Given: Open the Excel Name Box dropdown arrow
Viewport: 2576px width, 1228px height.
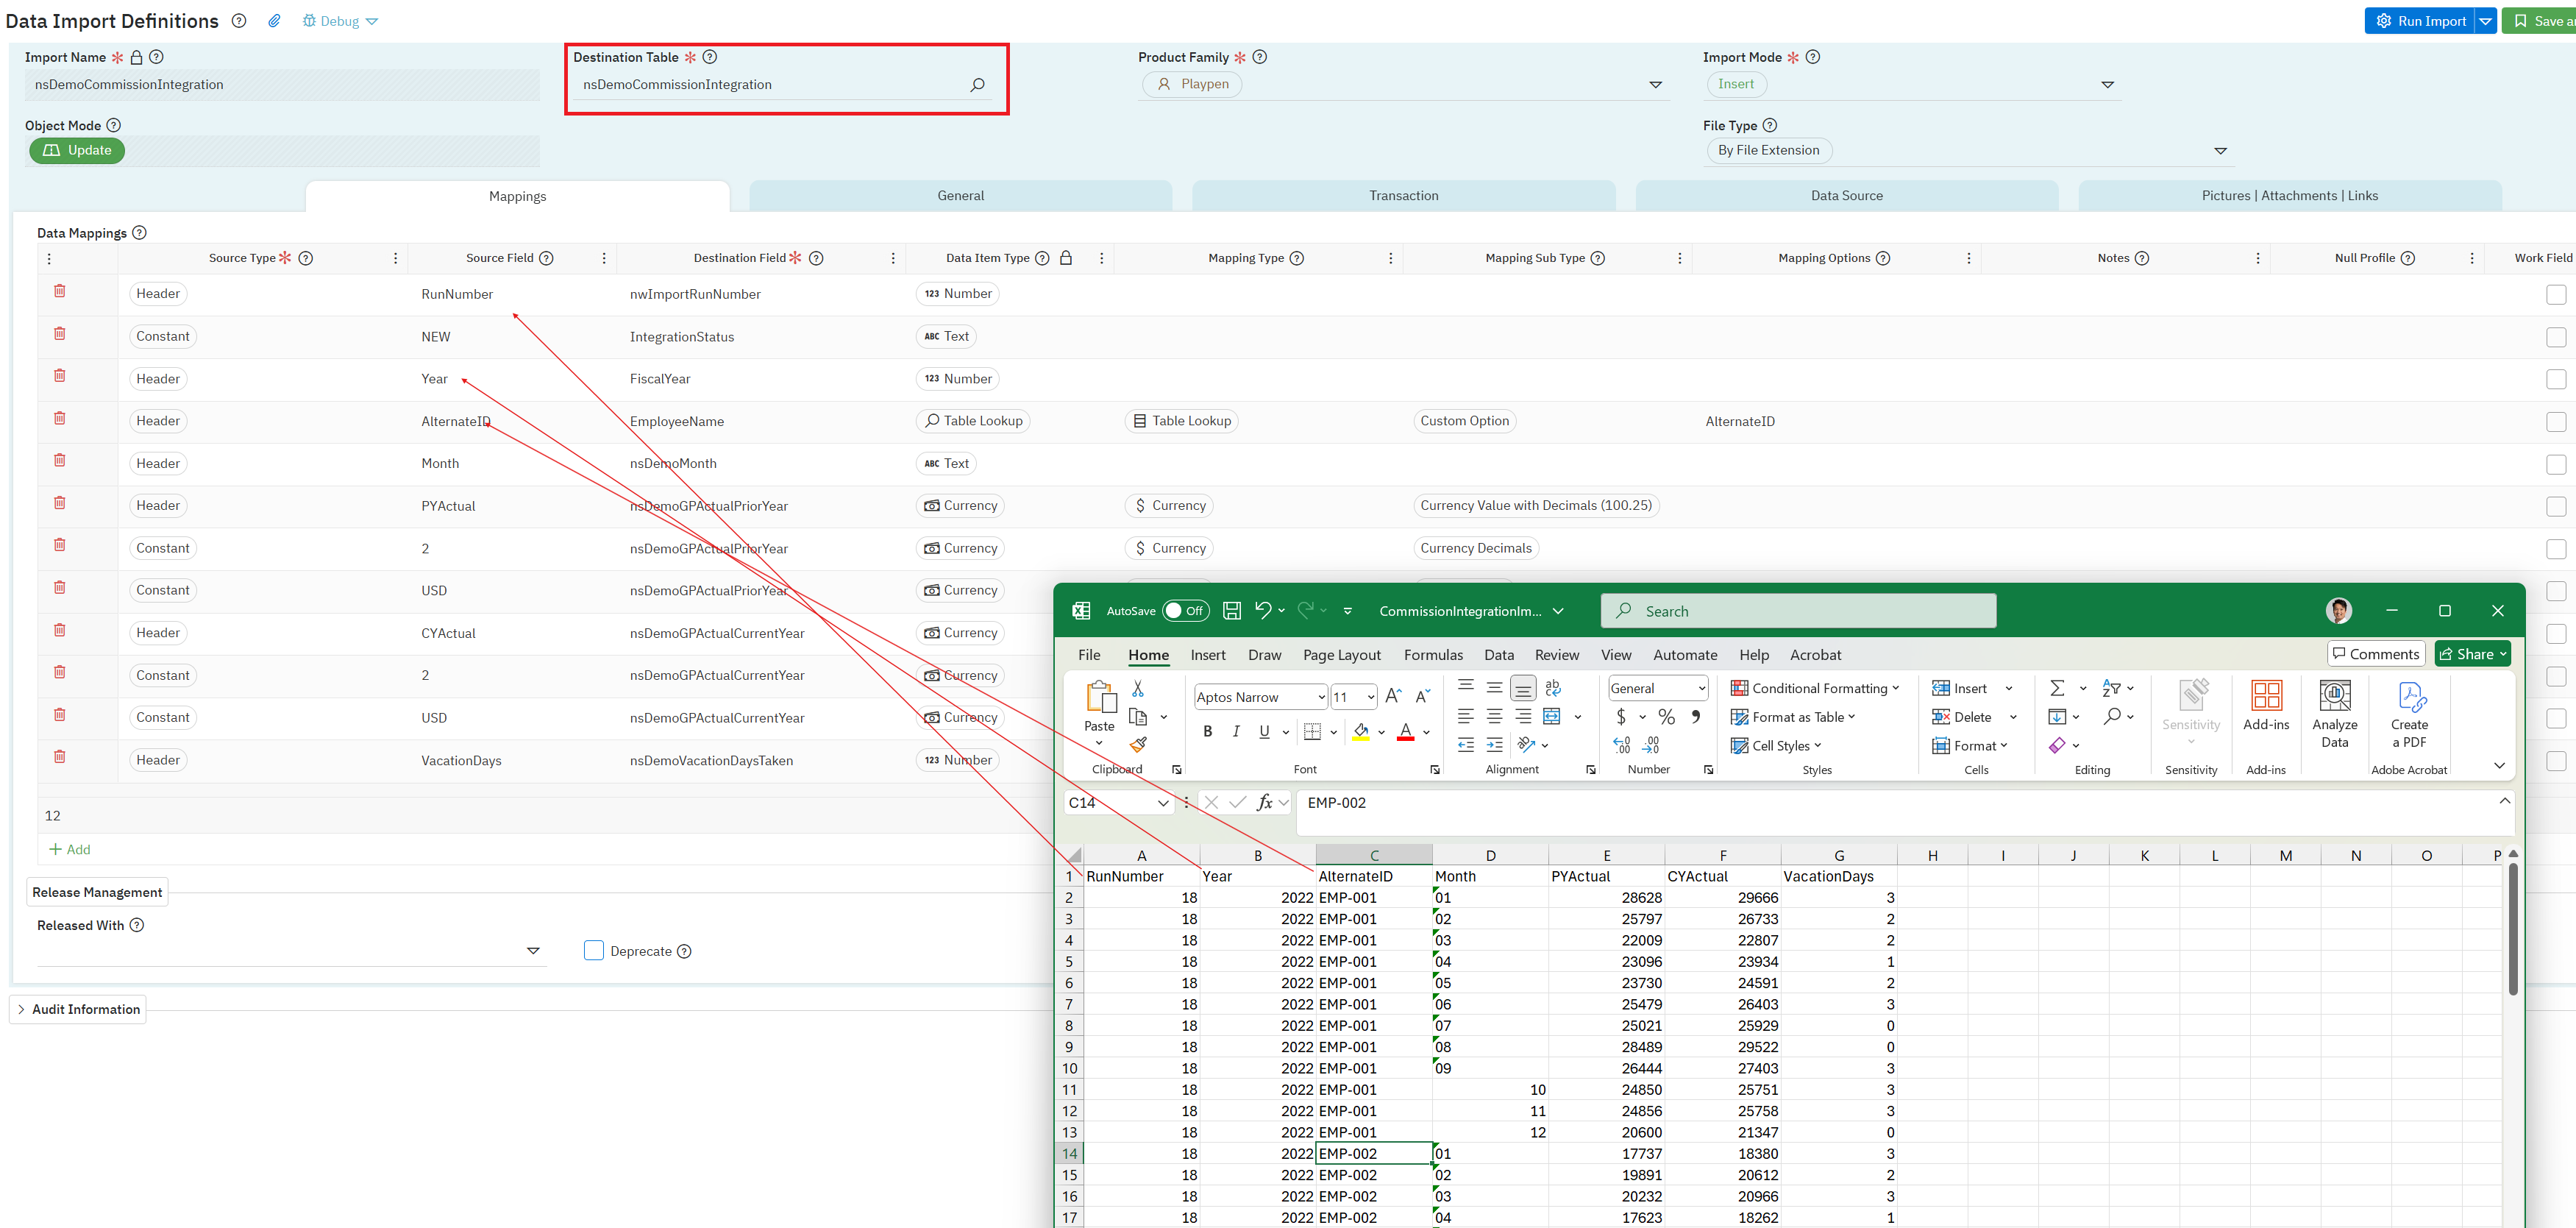Looking at the screenshot, I should tap(1163, 803).
